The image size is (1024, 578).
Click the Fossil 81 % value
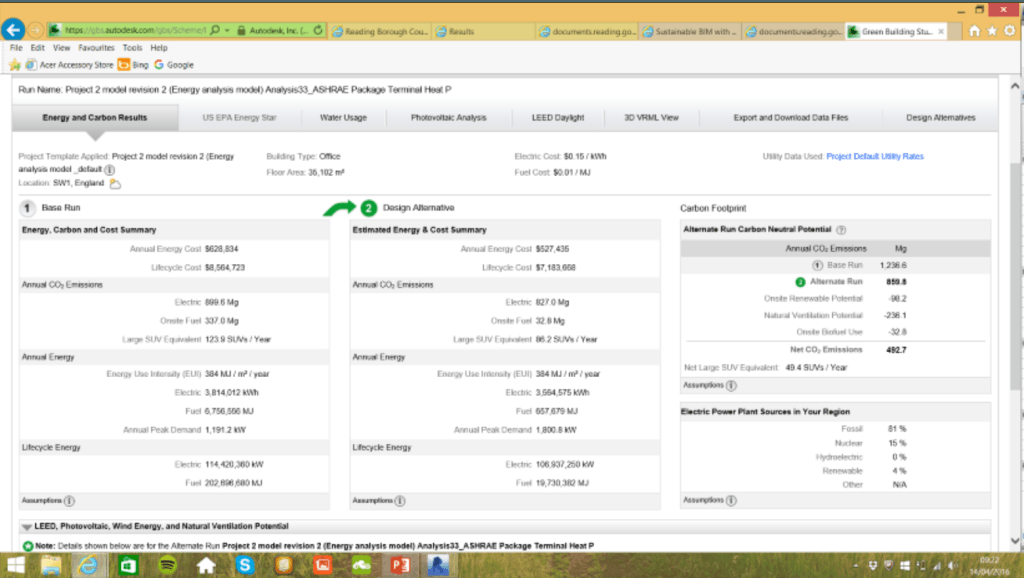pos(897,429)
